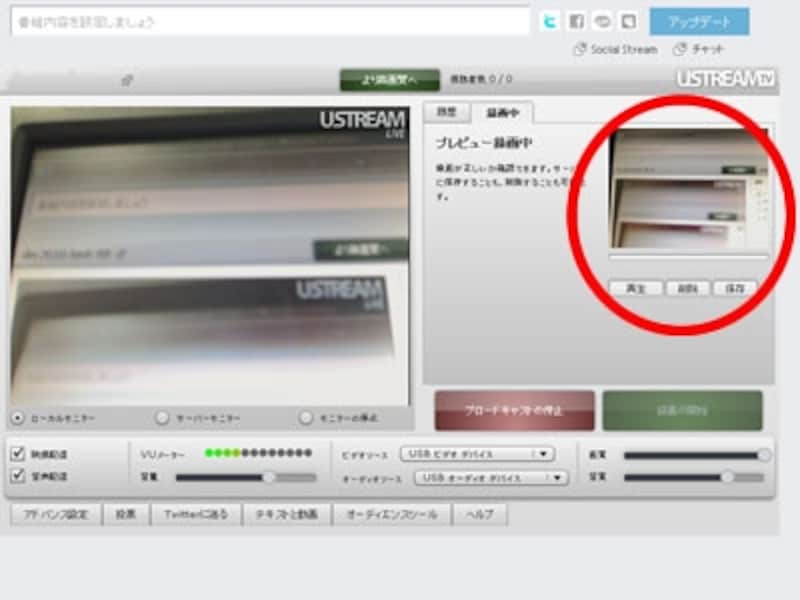Select the モニターの停止 radio button
The width and height of the screenshot is (800, 600).
coord(306,418)
